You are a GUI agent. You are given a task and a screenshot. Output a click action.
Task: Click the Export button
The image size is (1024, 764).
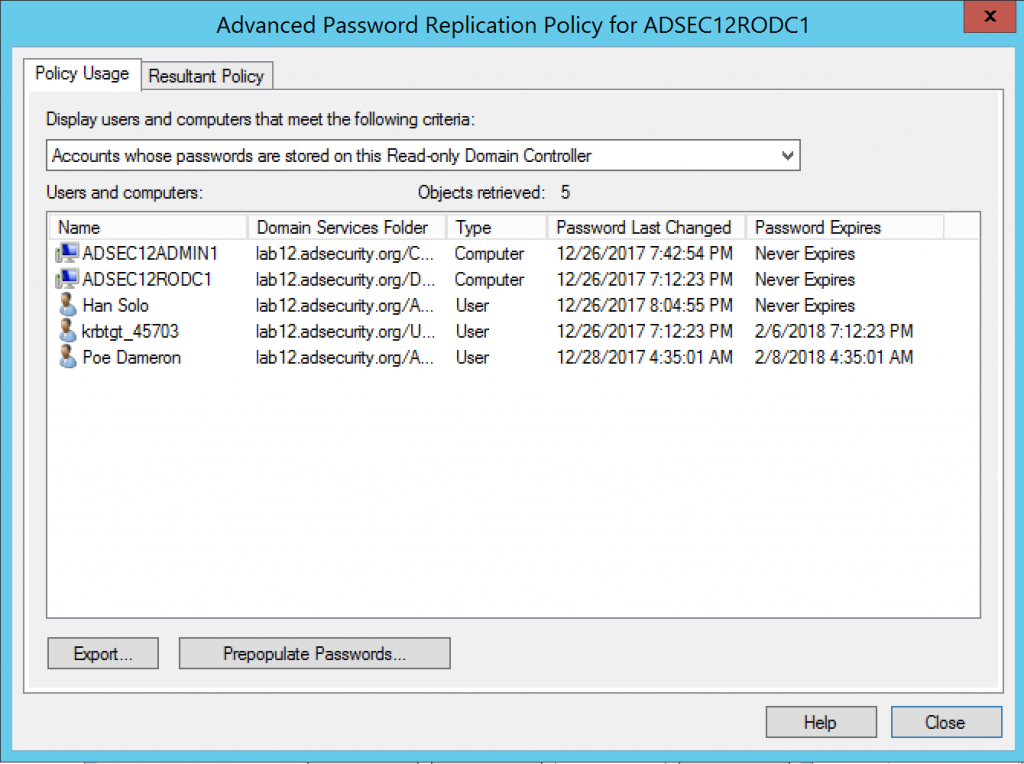[102, 653]
